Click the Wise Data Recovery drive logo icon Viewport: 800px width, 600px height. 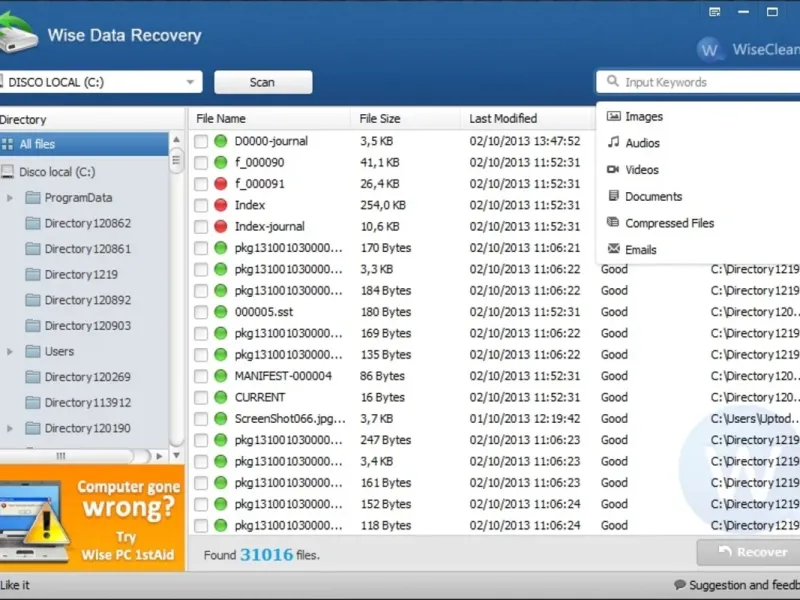click(x=18, y=33)
